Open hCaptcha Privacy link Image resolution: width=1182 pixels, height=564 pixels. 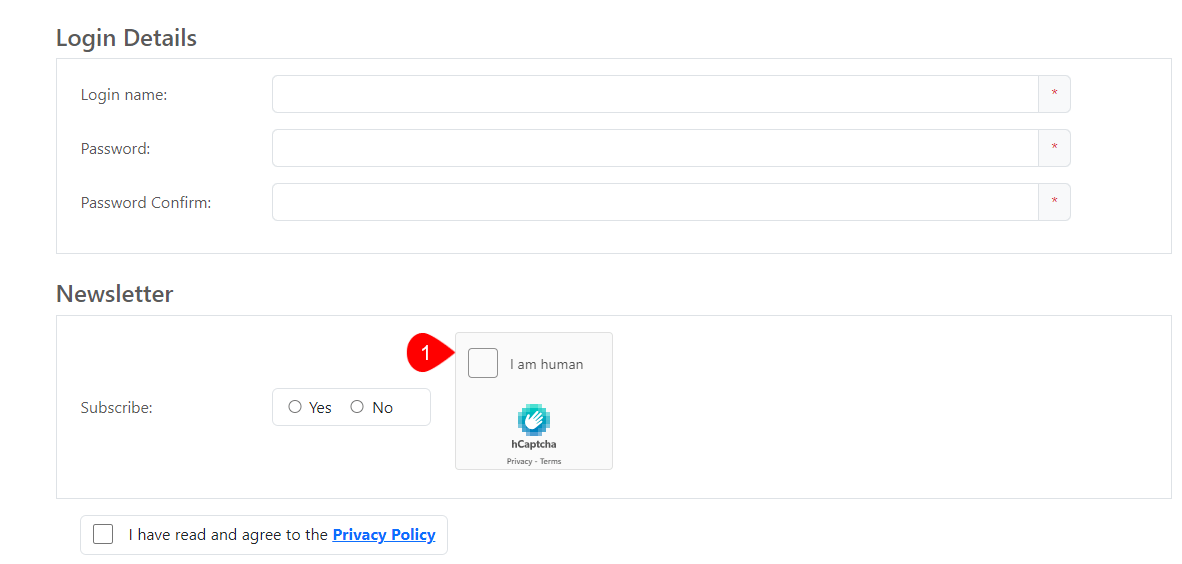click(519, 462)
